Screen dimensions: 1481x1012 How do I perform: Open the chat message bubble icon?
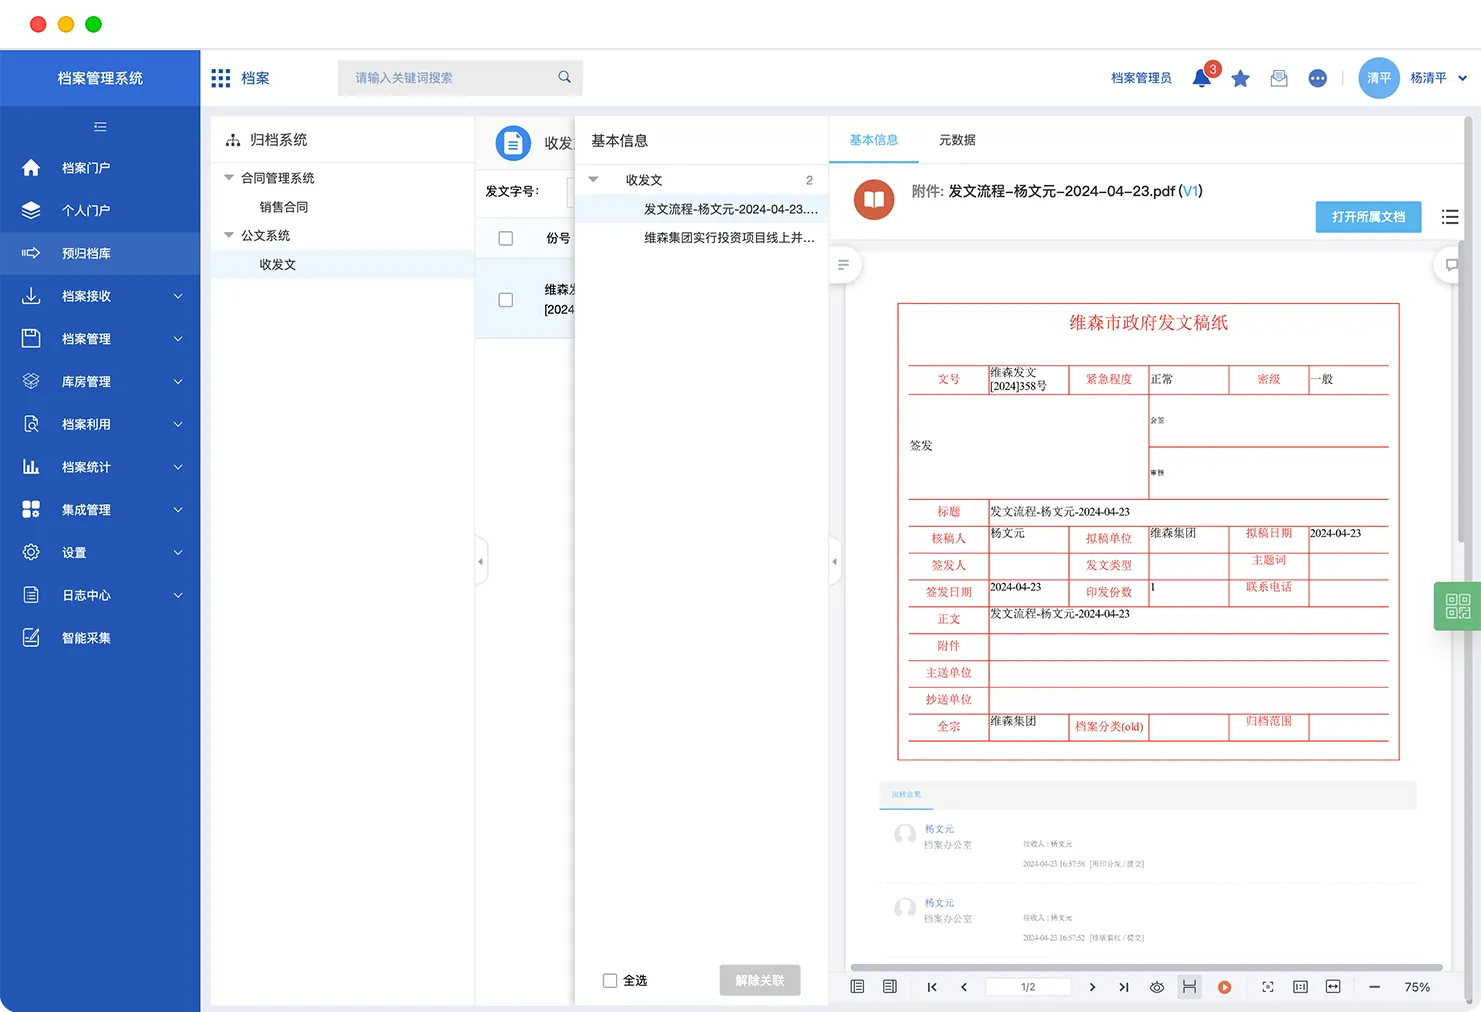(1318, 78)
